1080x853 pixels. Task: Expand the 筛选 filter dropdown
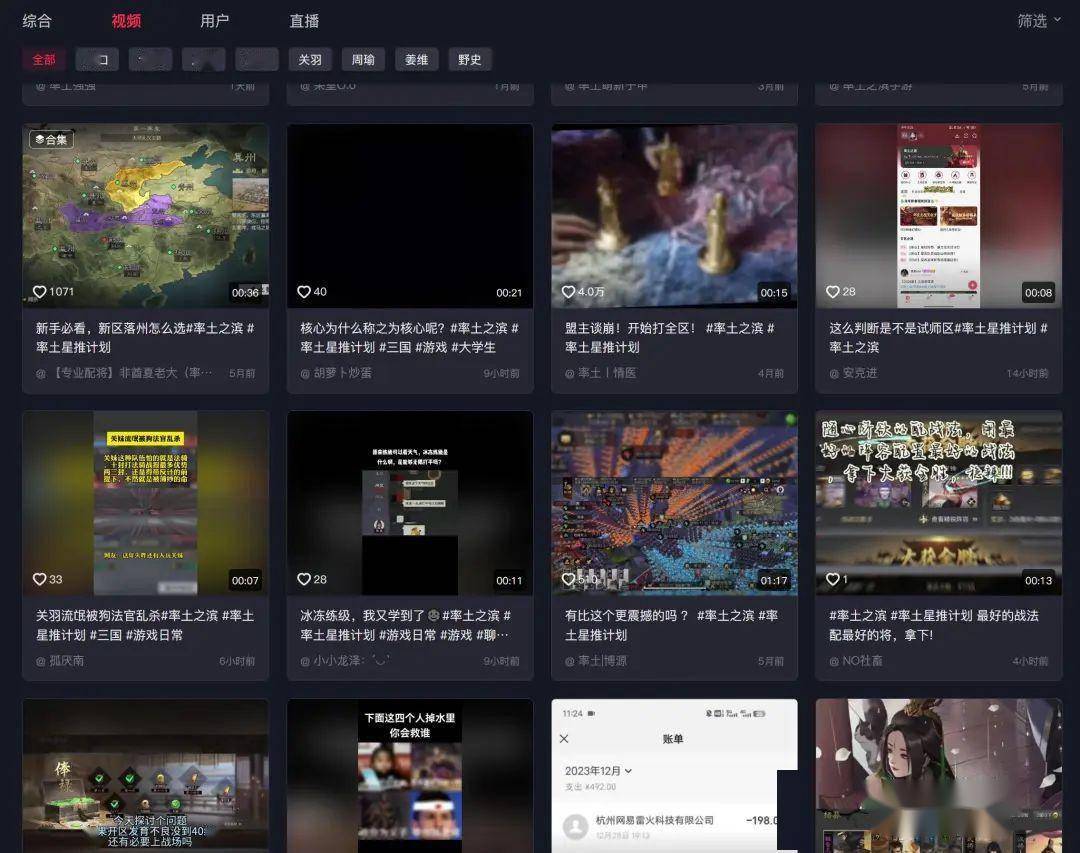click(x=1039, y=21)
